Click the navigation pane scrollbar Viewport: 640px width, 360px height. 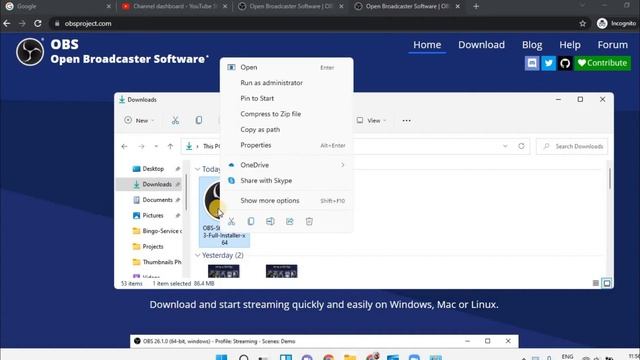click(186, 192)
